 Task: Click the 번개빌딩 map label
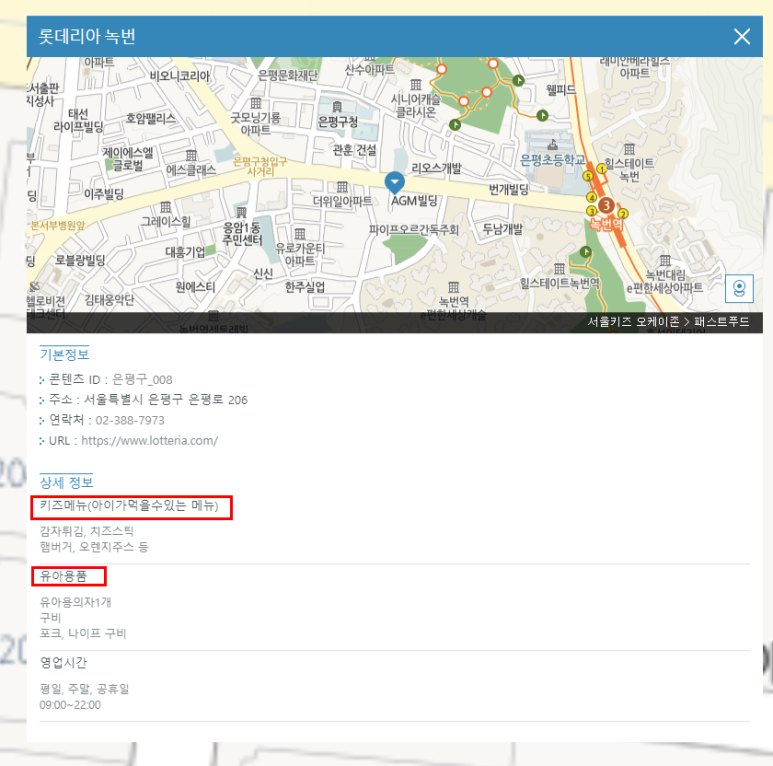(x=508, y=189)
